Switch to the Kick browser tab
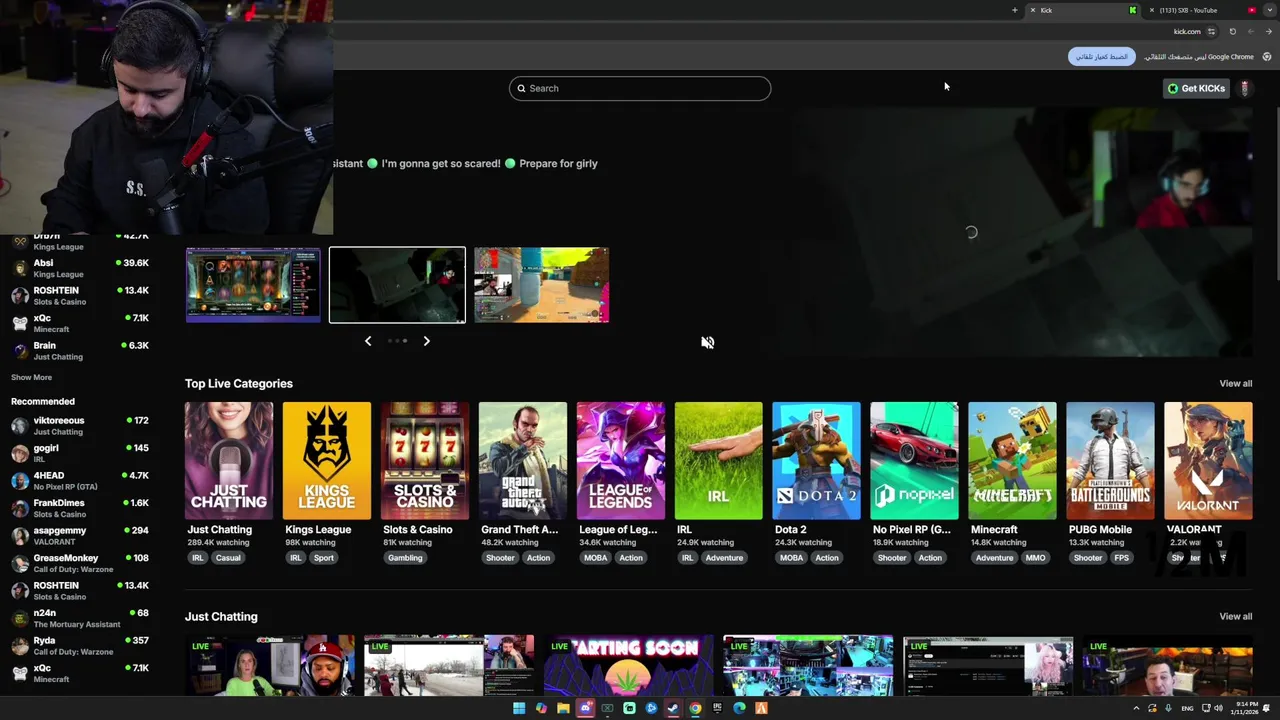This screenshot has width=1280, height=720. [1085, 10]
